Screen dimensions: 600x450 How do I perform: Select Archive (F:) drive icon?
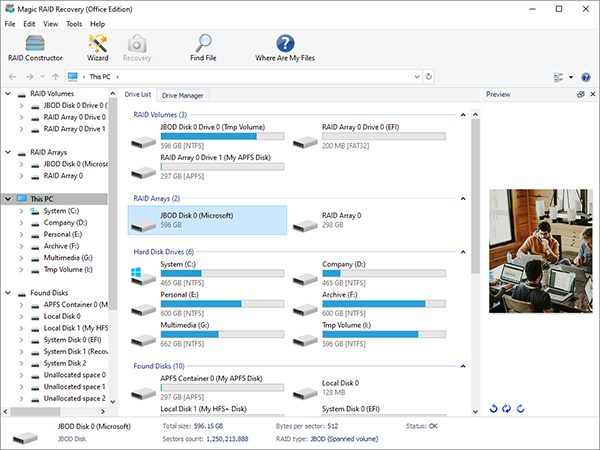pyautogui.click(x=305, y=310)
